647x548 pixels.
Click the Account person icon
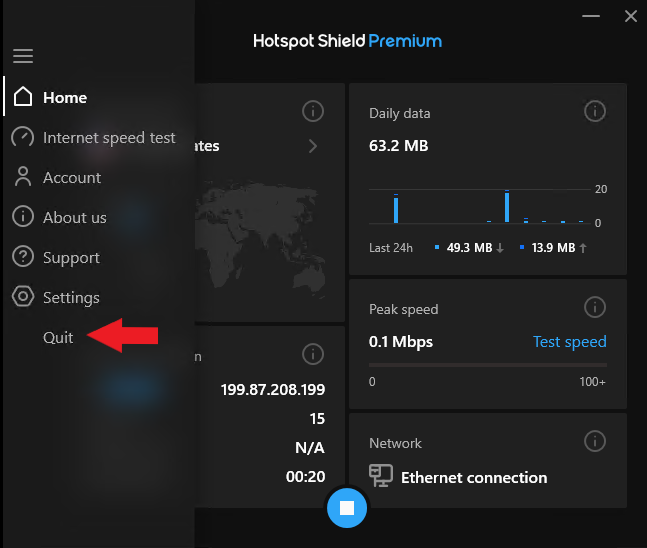[23, 177]
